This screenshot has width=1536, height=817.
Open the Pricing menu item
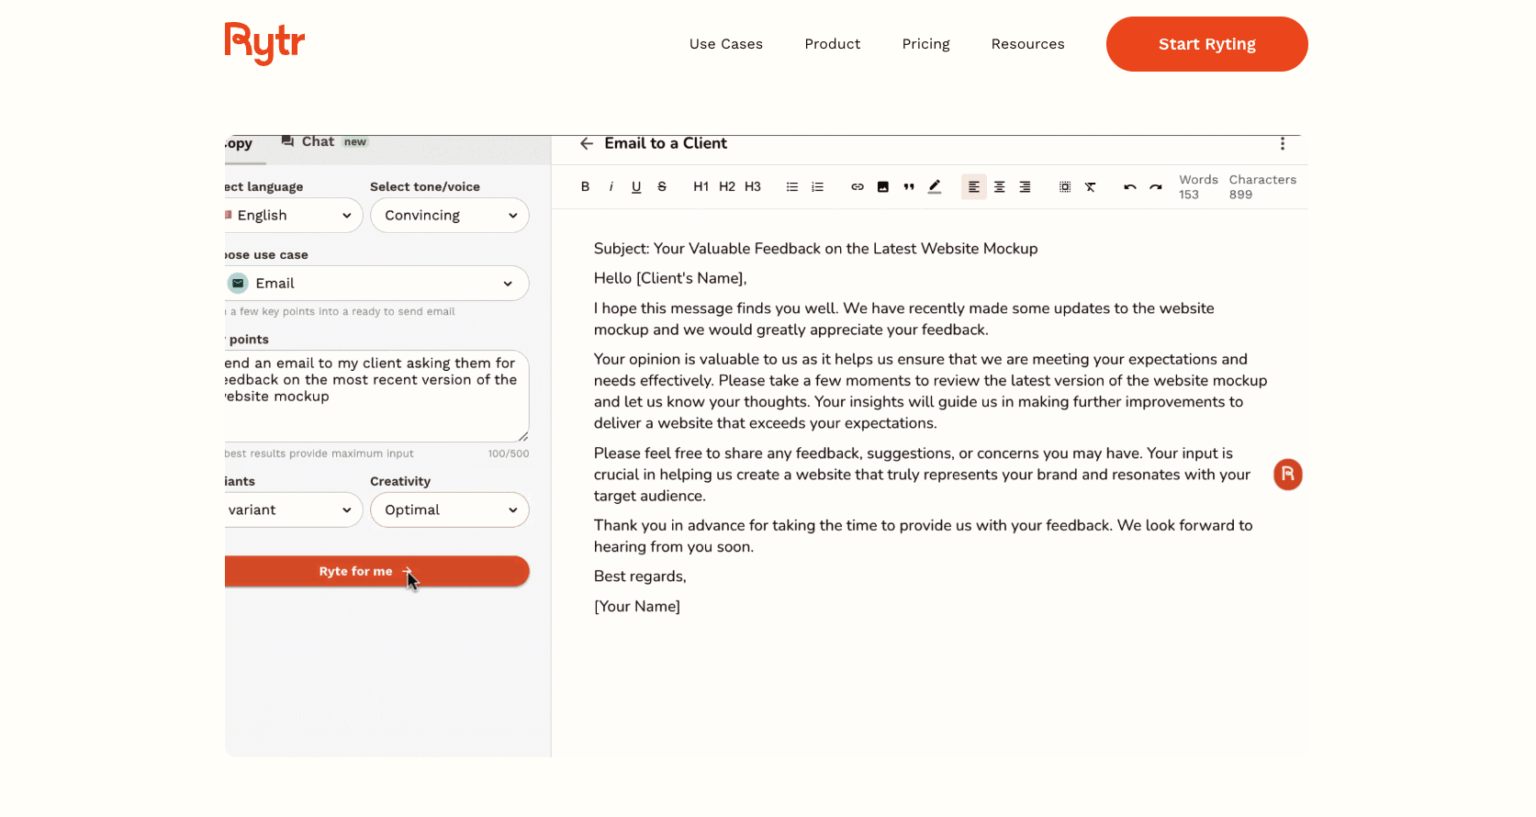[925, 44]
